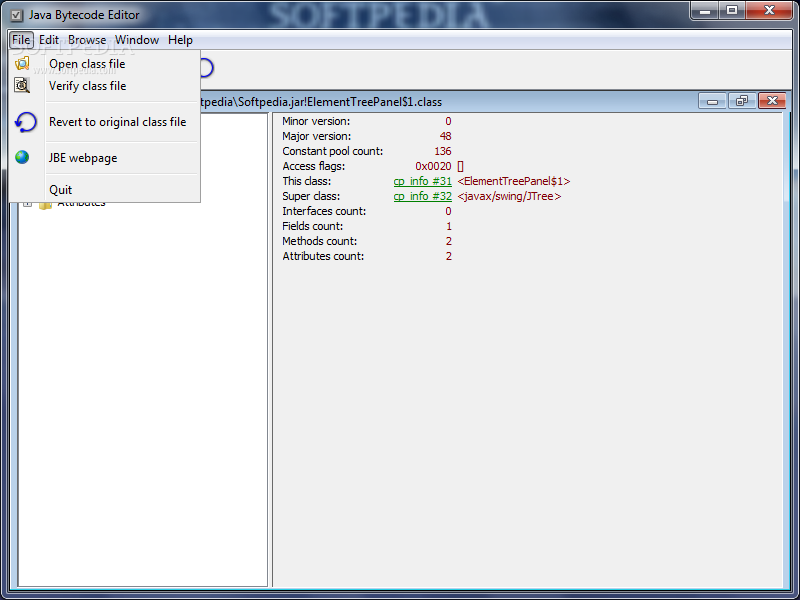The width and height of the screenshot is (800, 600).
Task: Open the Window menu
Action: pyautogui.click(x=137, y=40)
